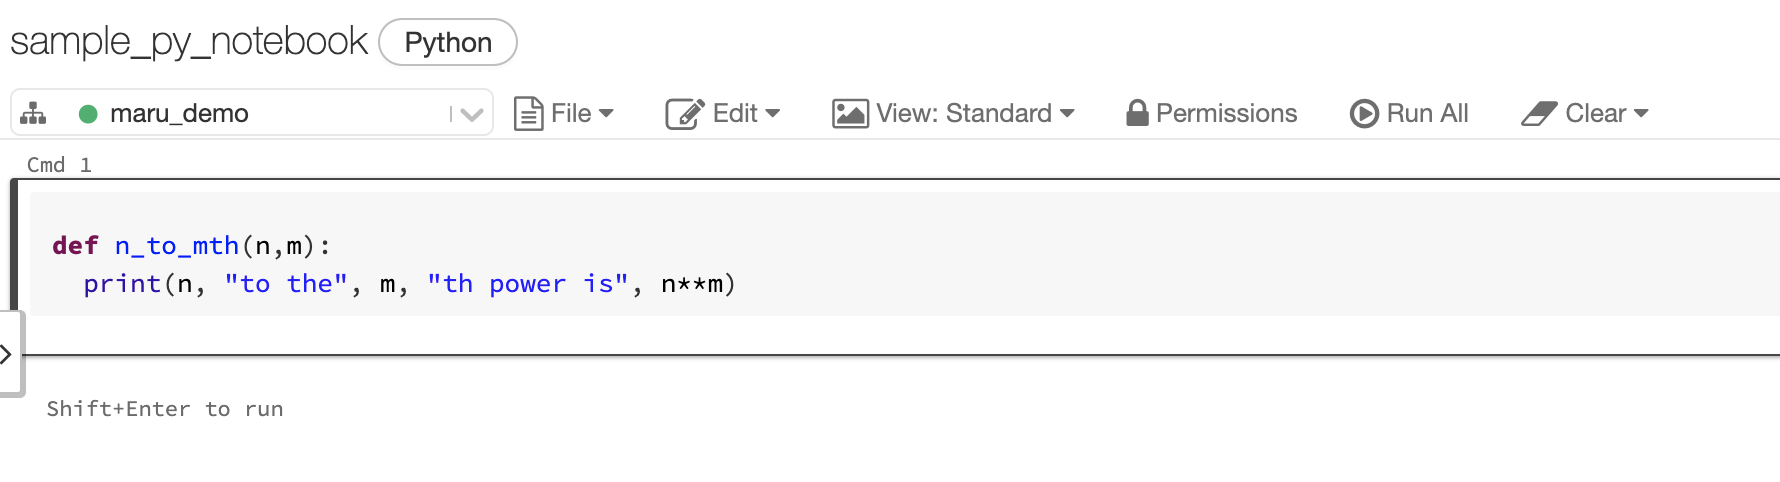Click the Run All play icon
The image size is (1780, 482).
1364,113
